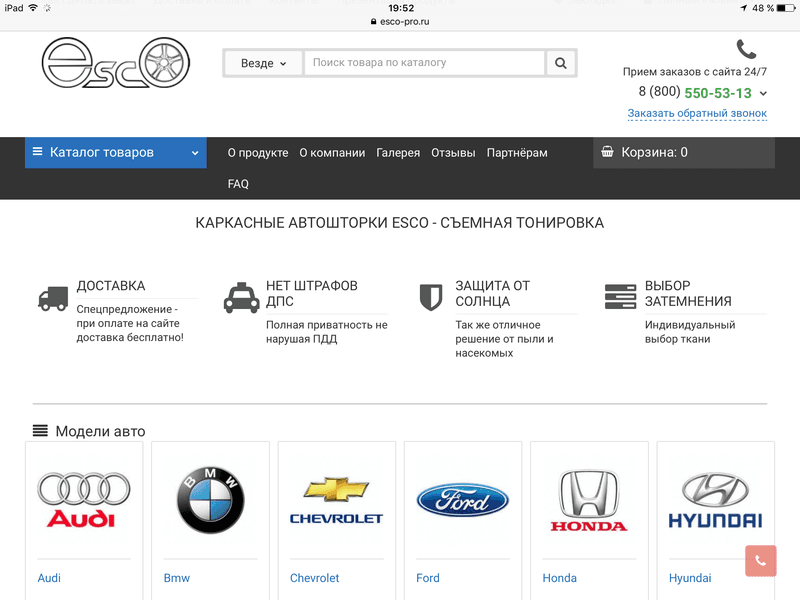Click the ЗАЩИТА ОТ СОЛНЦА heading

click(x=492, y=293)
